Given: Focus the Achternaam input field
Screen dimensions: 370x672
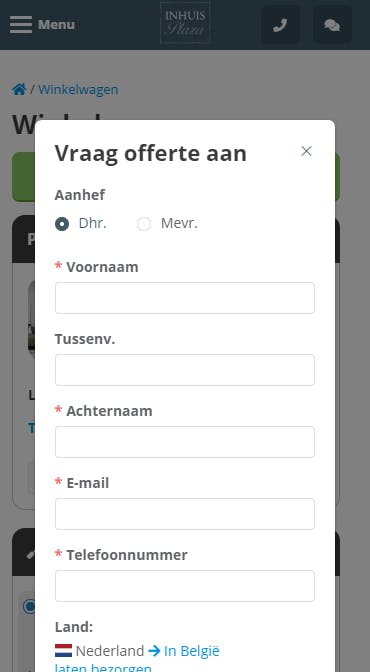Looking at the screenshot, I should 185,442.
